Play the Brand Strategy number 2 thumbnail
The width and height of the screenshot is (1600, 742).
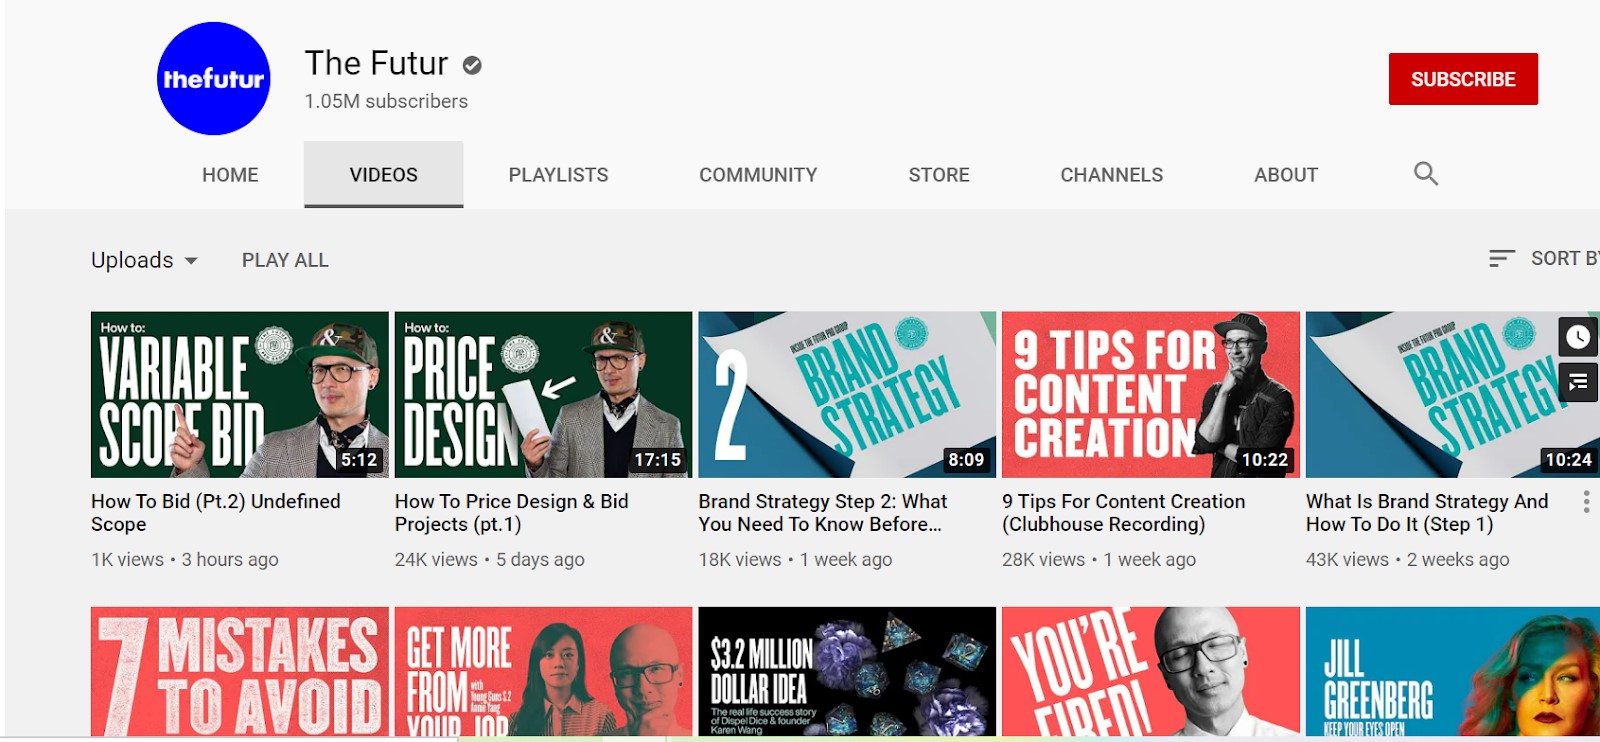847,395
